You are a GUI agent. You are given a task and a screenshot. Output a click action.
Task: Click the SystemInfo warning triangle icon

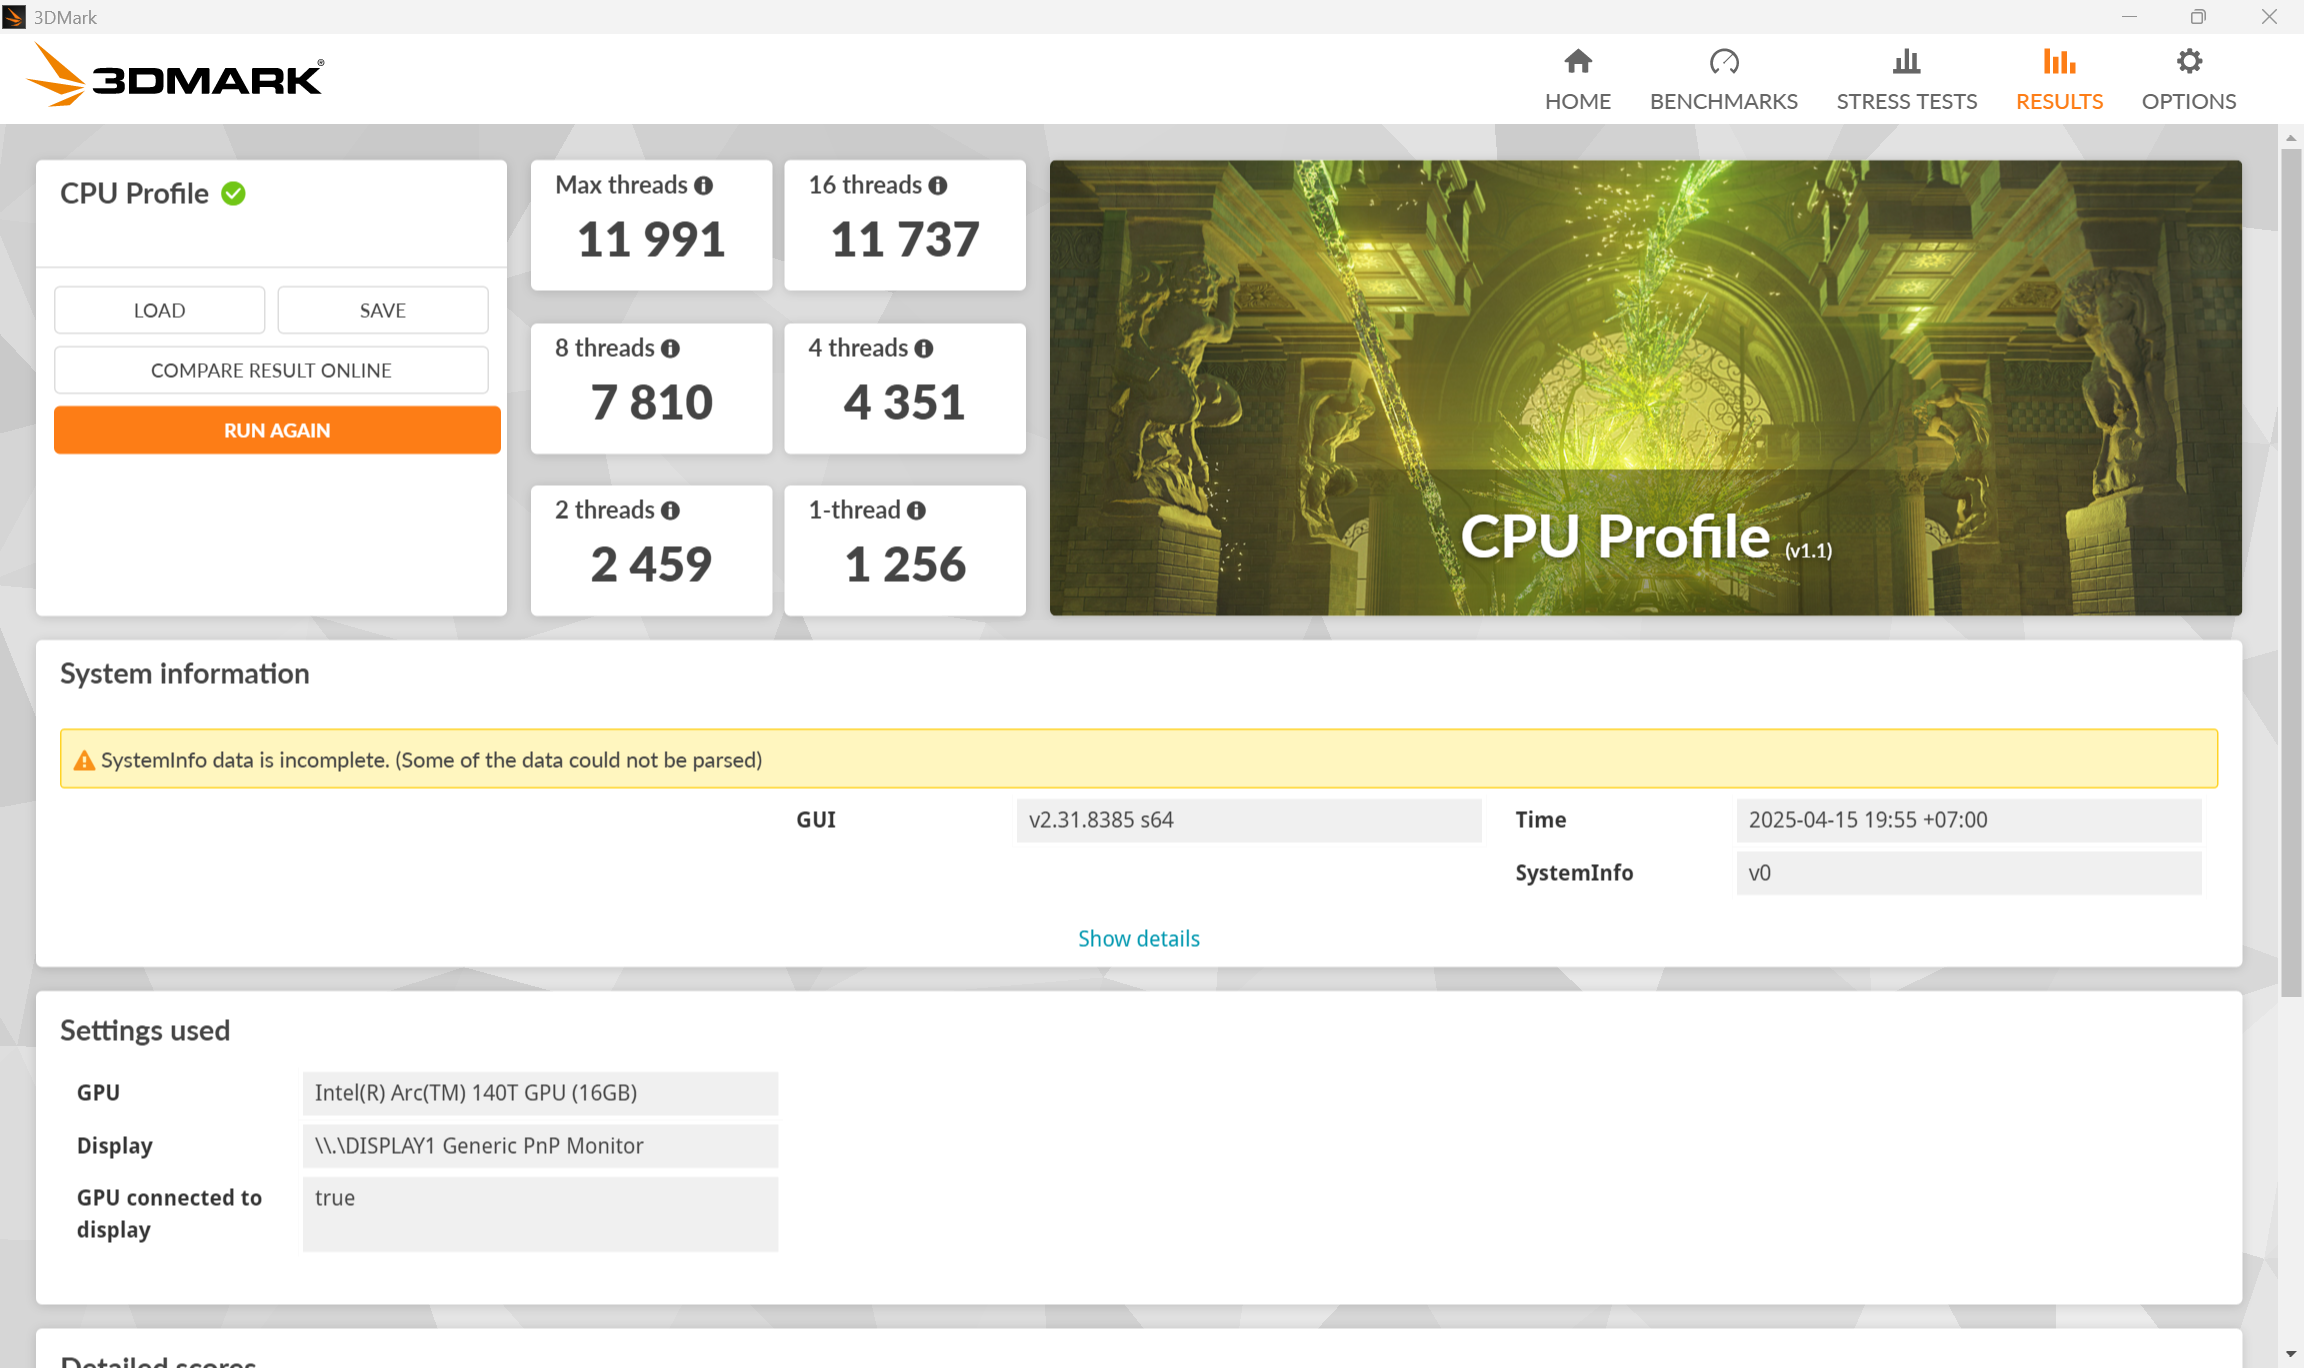(85, 761)
